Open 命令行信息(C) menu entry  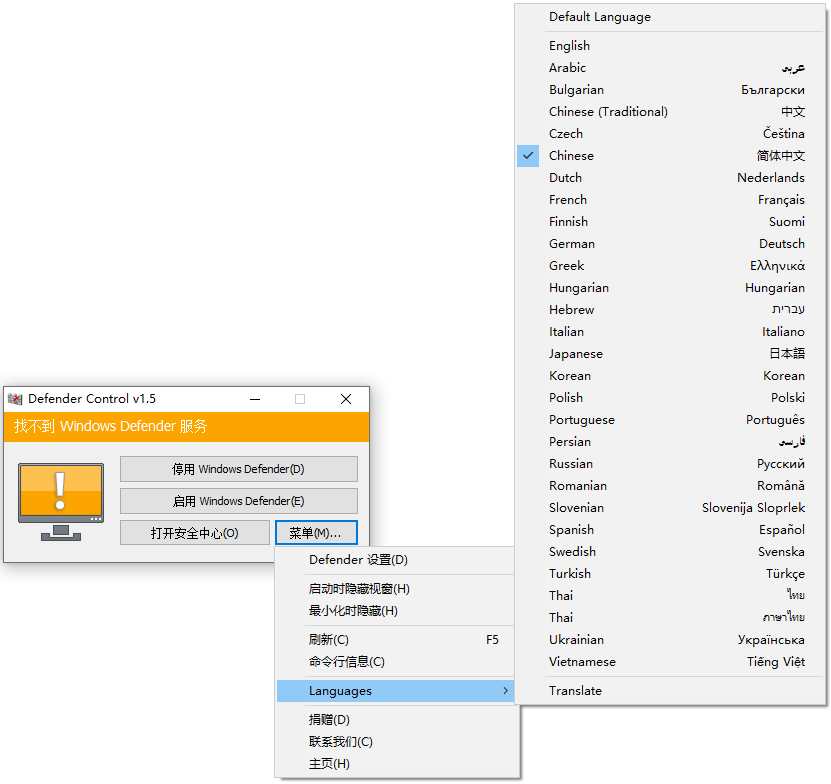tap(395, 662)
